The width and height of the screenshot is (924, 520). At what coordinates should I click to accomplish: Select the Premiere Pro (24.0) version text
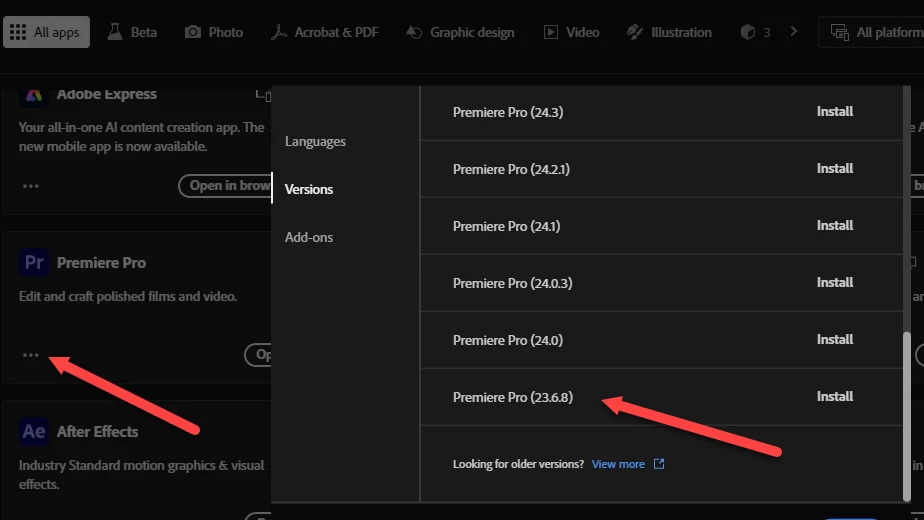[507, 340]
